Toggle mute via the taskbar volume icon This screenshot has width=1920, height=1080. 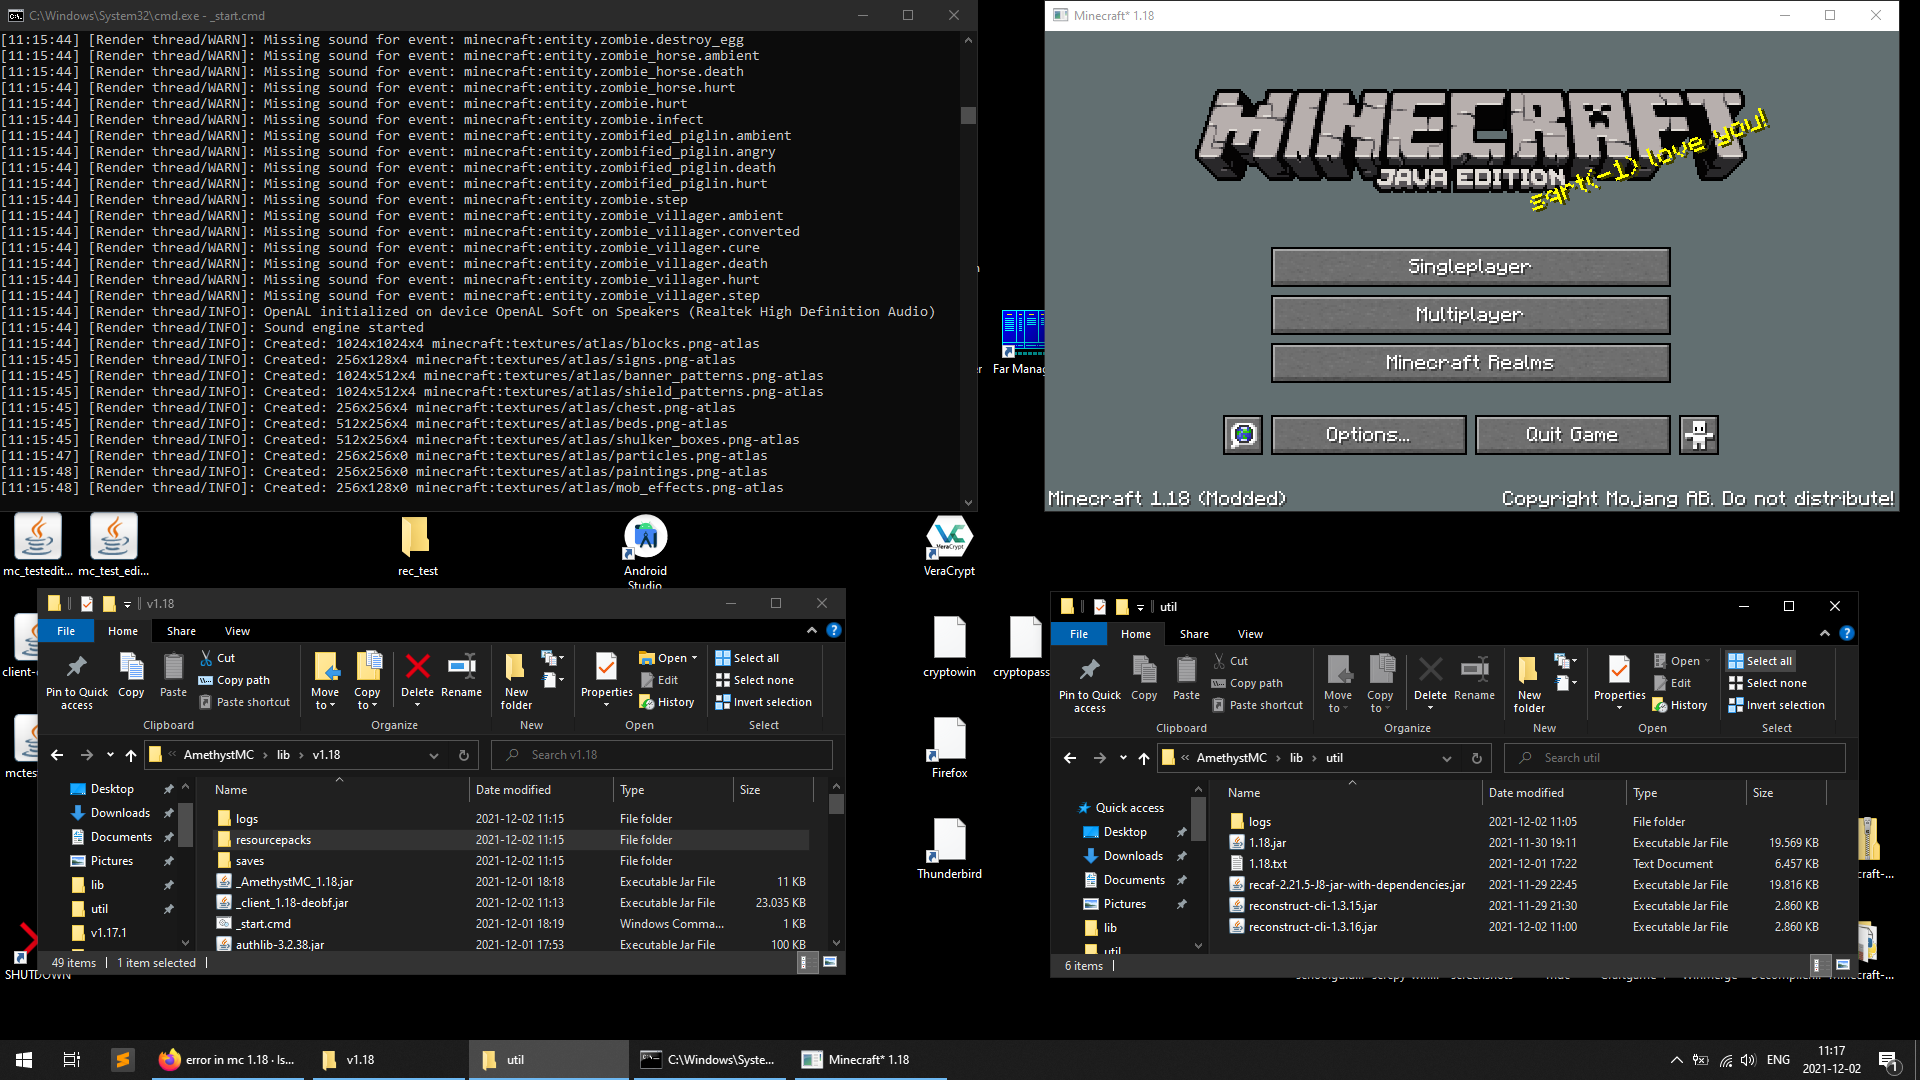tap(1747, 1059)
